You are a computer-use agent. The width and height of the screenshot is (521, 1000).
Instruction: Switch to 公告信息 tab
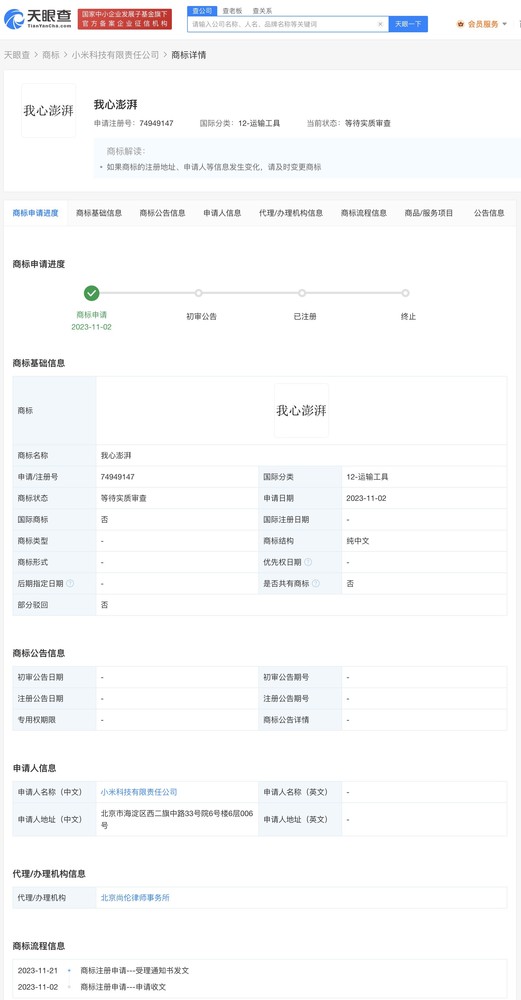(489, 213)
